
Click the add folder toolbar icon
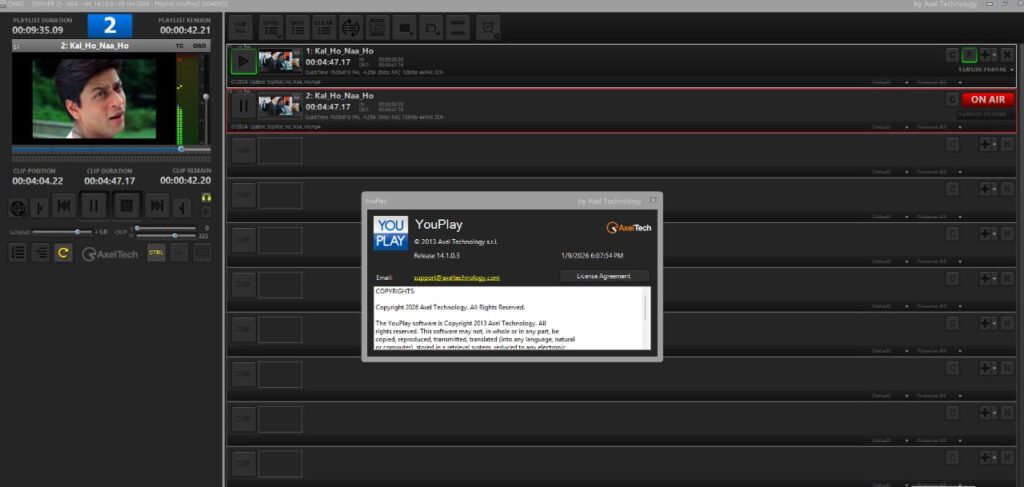432,28
